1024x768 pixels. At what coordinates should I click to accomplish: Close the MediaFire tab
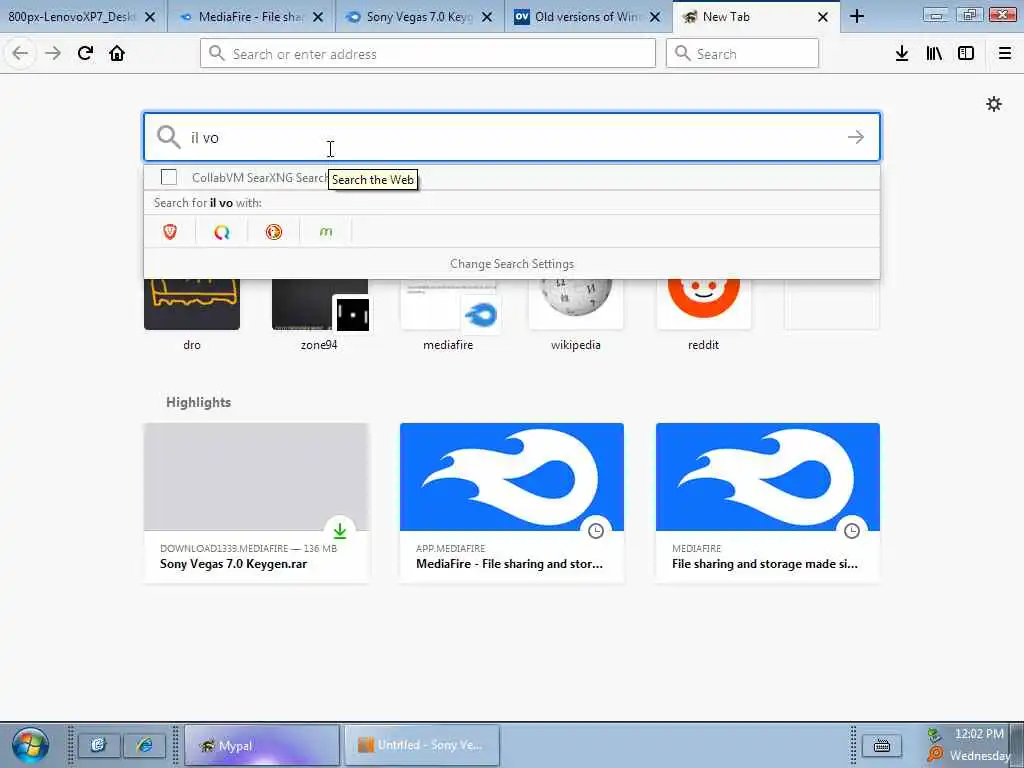click(x=318, y=17)
